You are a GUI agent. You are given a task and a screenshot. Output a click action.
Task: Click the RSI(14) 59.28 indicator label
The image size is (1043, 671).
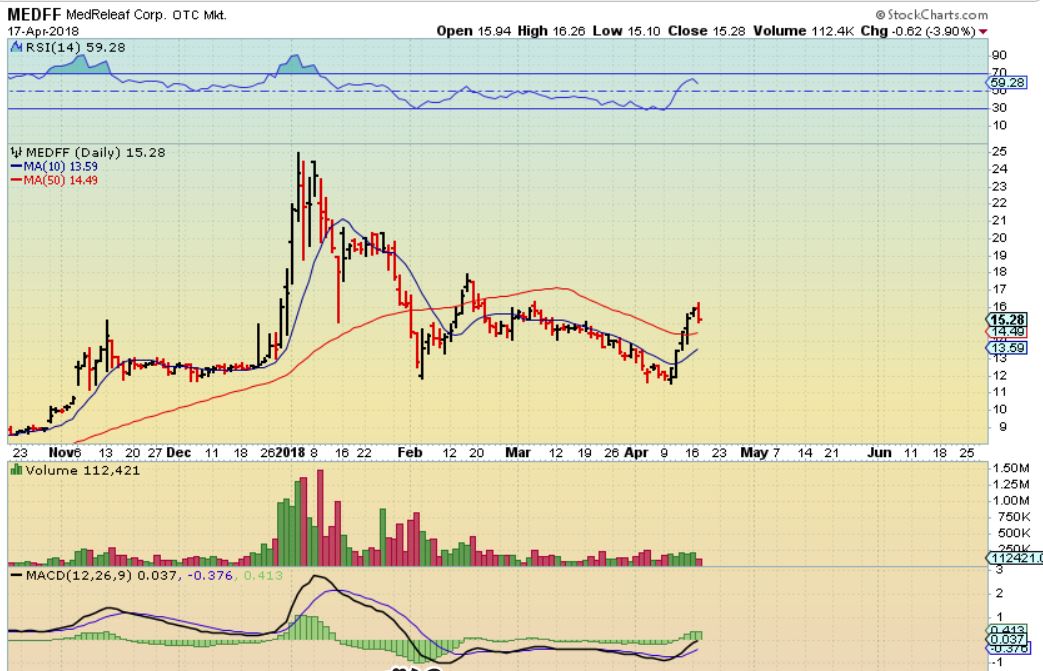(x=74, y=47)
